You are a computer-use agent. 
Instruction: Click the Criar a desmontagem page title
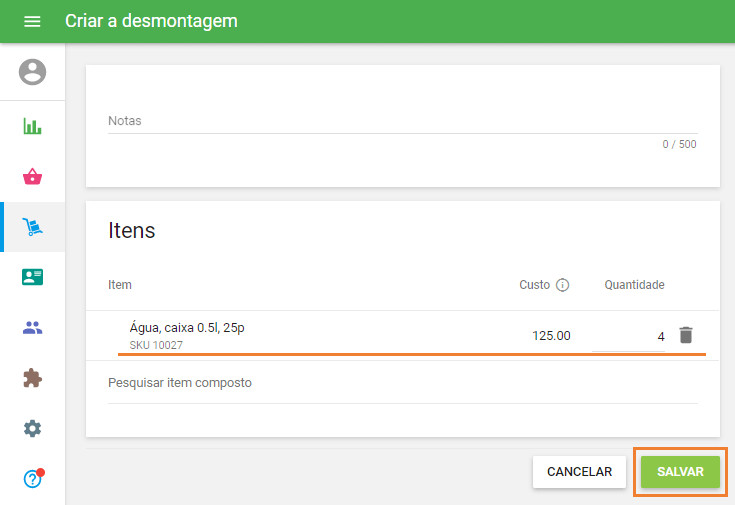pos(151,21)
